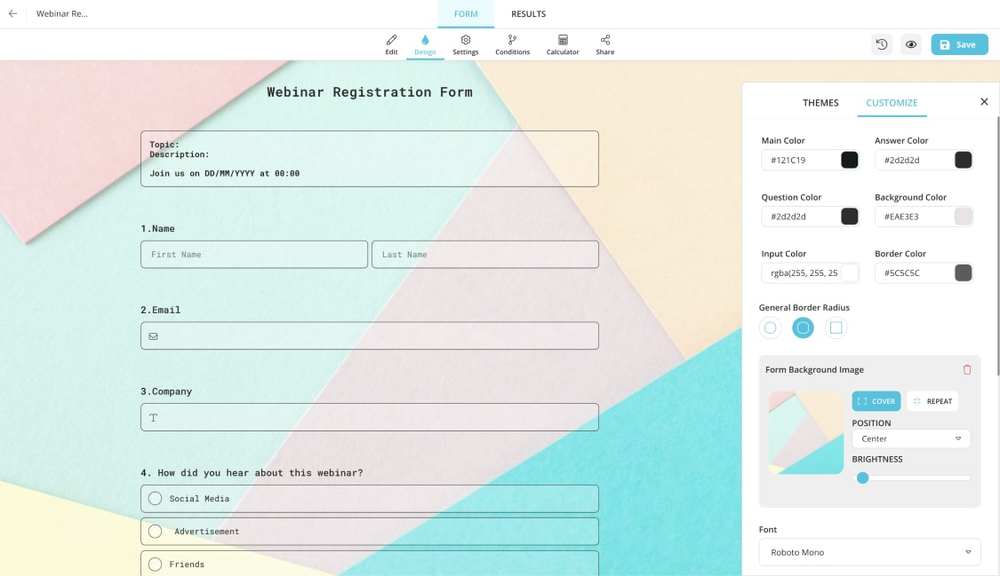The width and height of the screenshot is (1000, 576).
Task: Go back using the arrow icon
Action: [x=13, y=14]
